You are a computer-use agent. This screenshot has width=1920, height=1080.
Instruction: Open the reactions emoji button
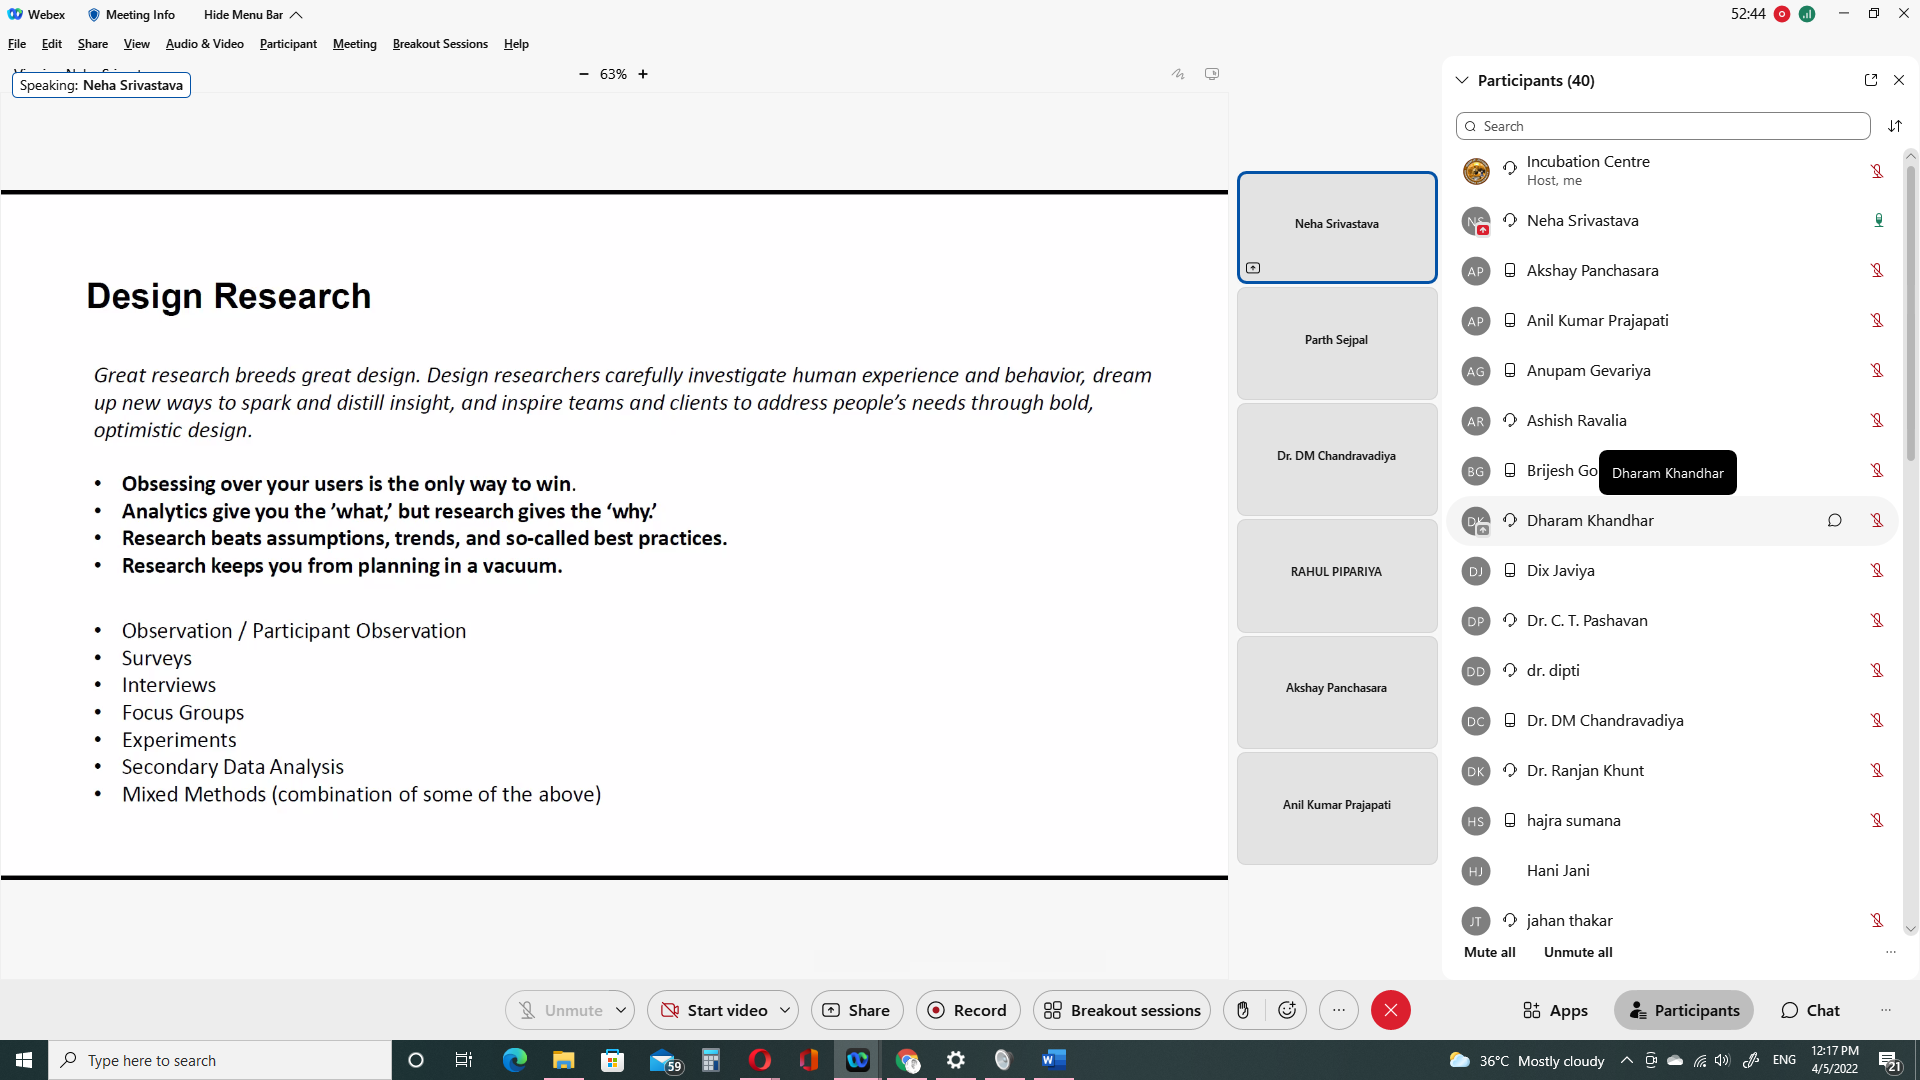[x=1287, y=1010]
